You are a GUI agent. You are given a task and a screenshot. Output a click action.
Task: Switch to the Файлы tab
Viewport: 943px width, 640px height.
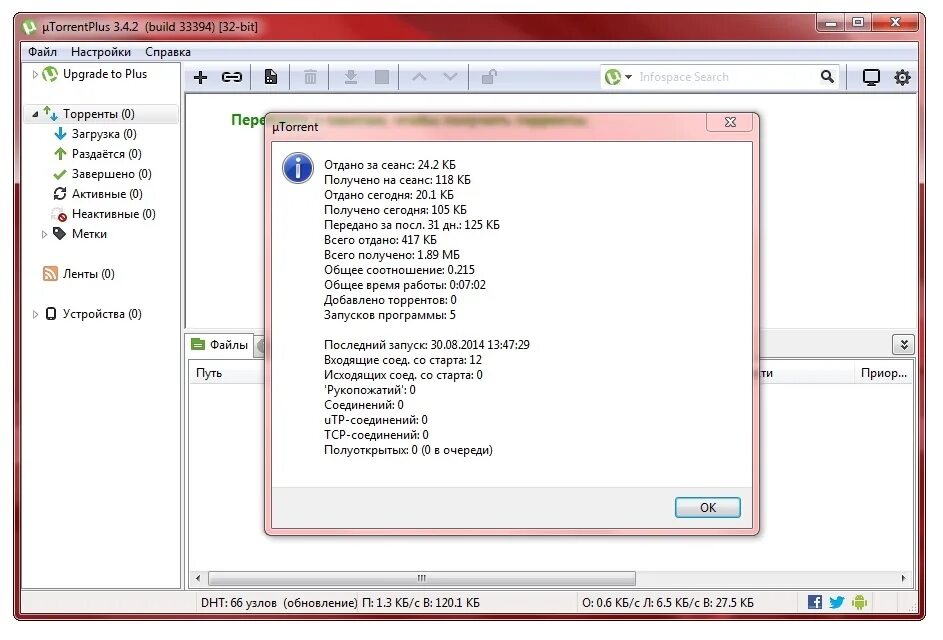(220, 345)
